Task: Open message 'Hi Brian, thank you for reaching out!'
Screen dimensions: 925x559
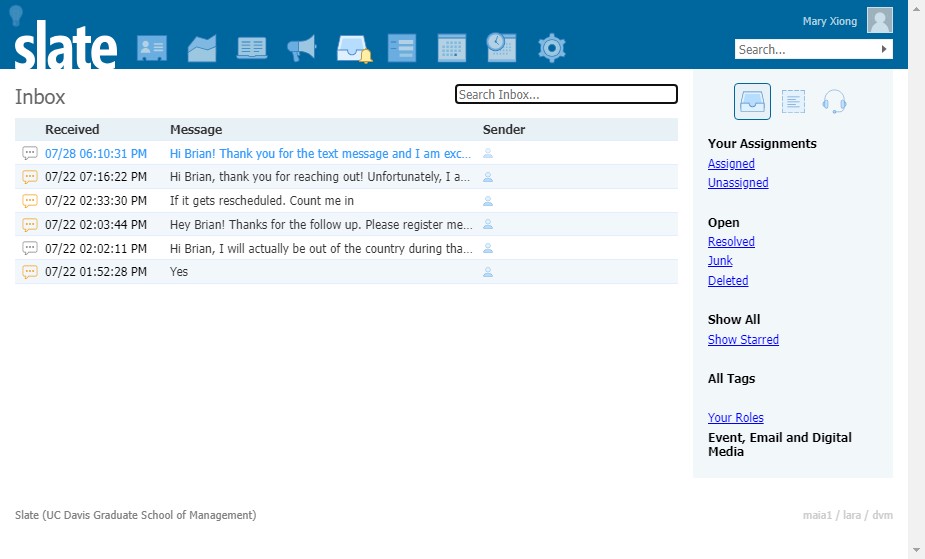Action: [x=320, y=177]
